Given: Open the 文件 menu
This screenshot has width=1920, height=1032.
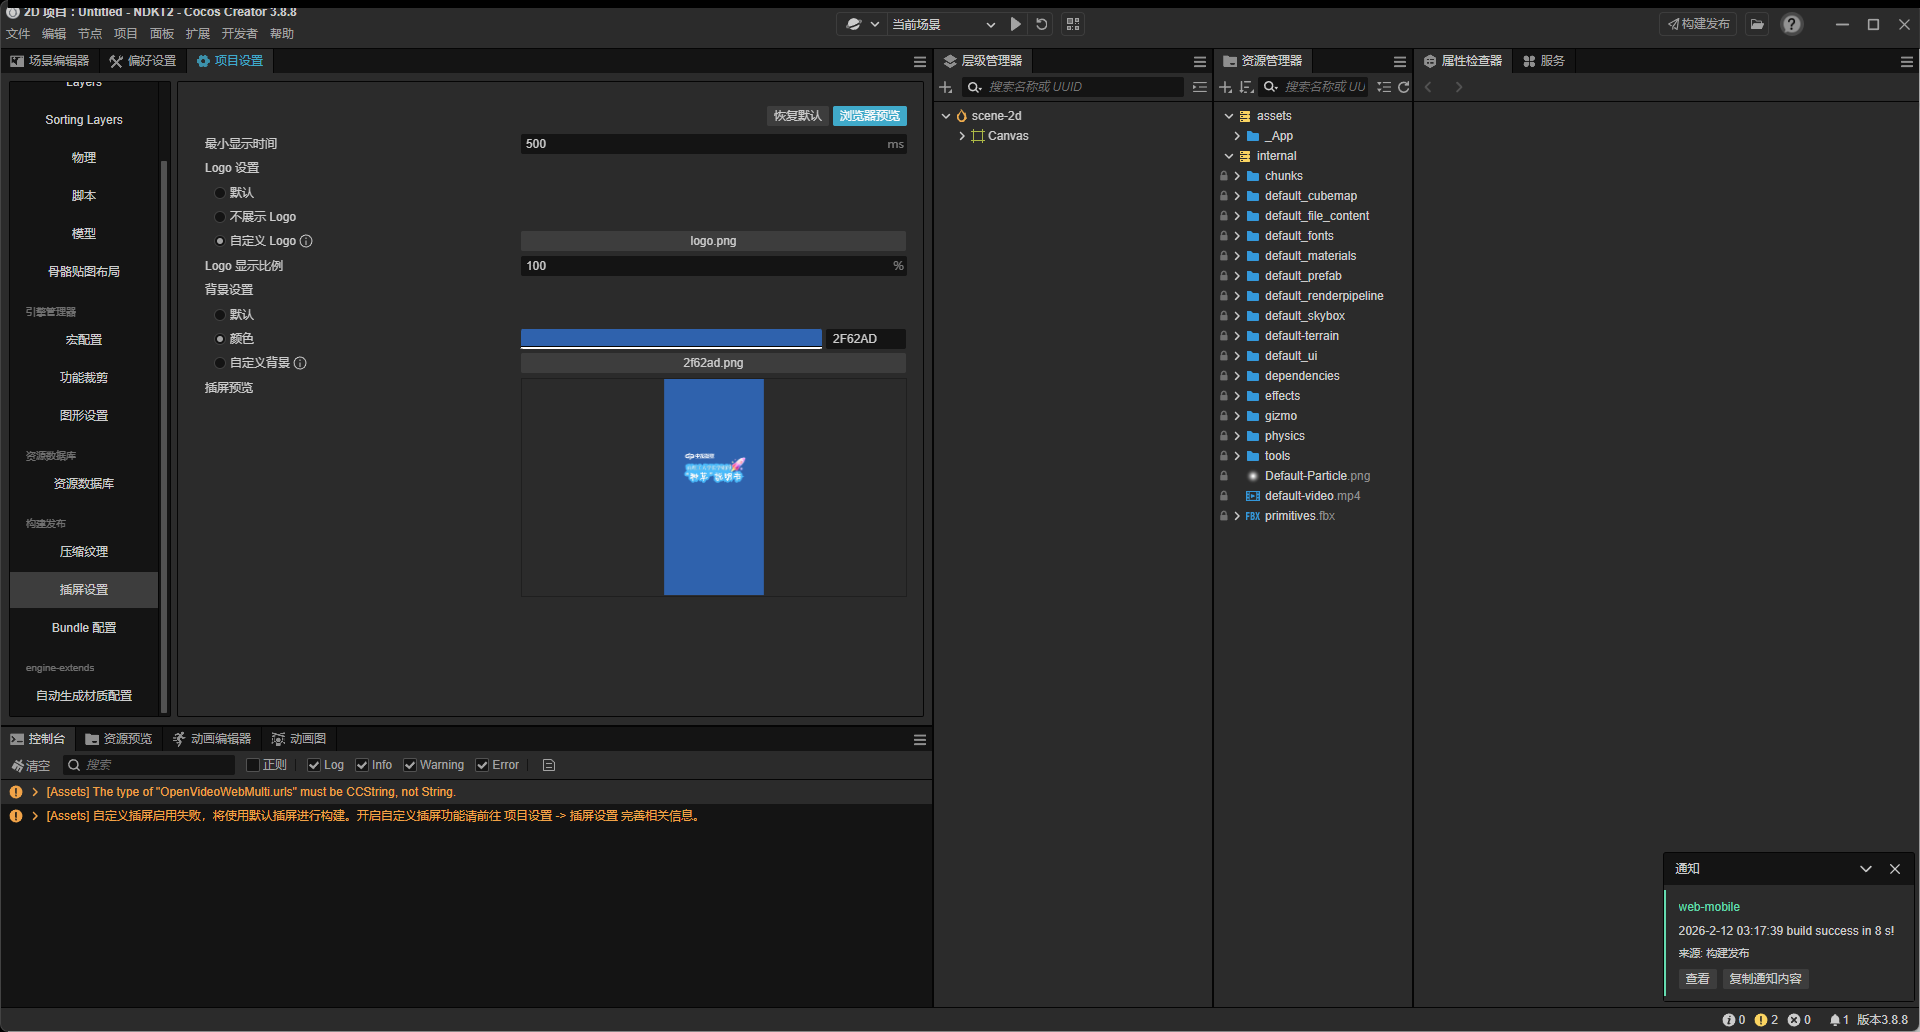Looking at the screenshot, I should coord(18,34).
